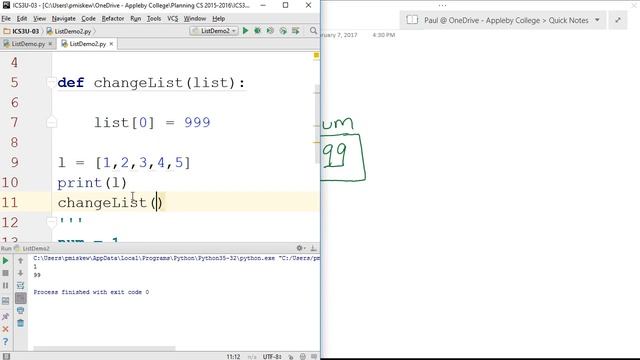Screen dimensions: 640x360
Task: Run ListDemo2 with the green toolbar play button
Action: pos(245,31)
